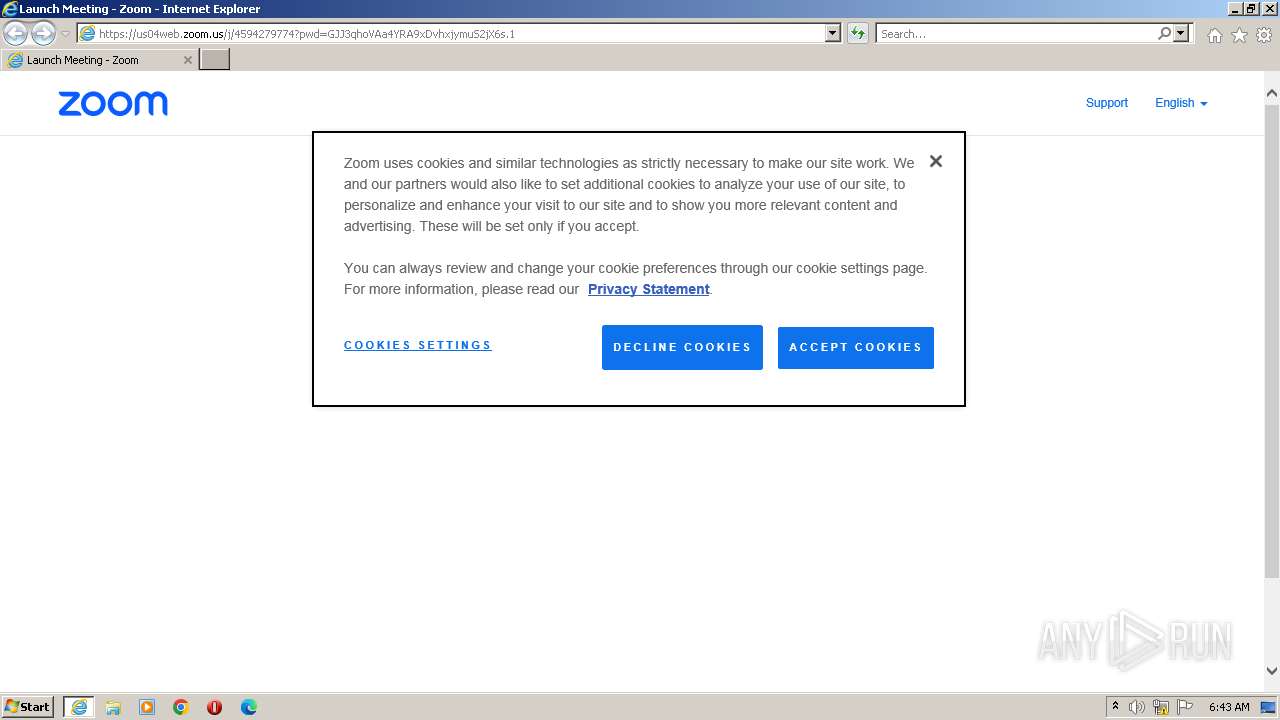Click the Zoom logo

point(113,104)
